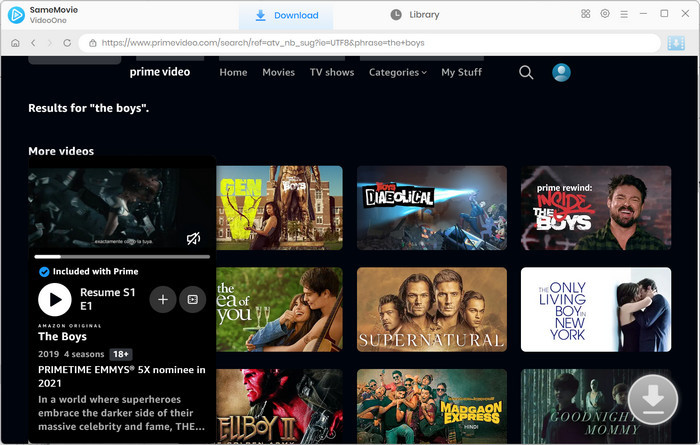Image resolution: width=700 pixels, height=445 pixels.
Task: Open Prime Rewind Inside The Boys thumbnail
Action: 596,208
